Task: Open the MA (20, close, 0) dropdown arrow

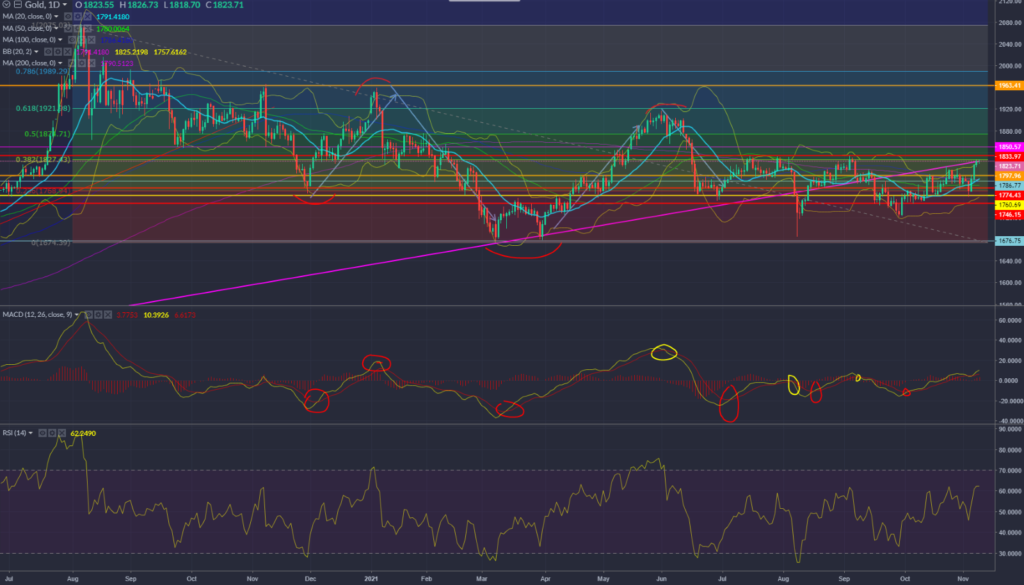Action: tap(56, 17)
